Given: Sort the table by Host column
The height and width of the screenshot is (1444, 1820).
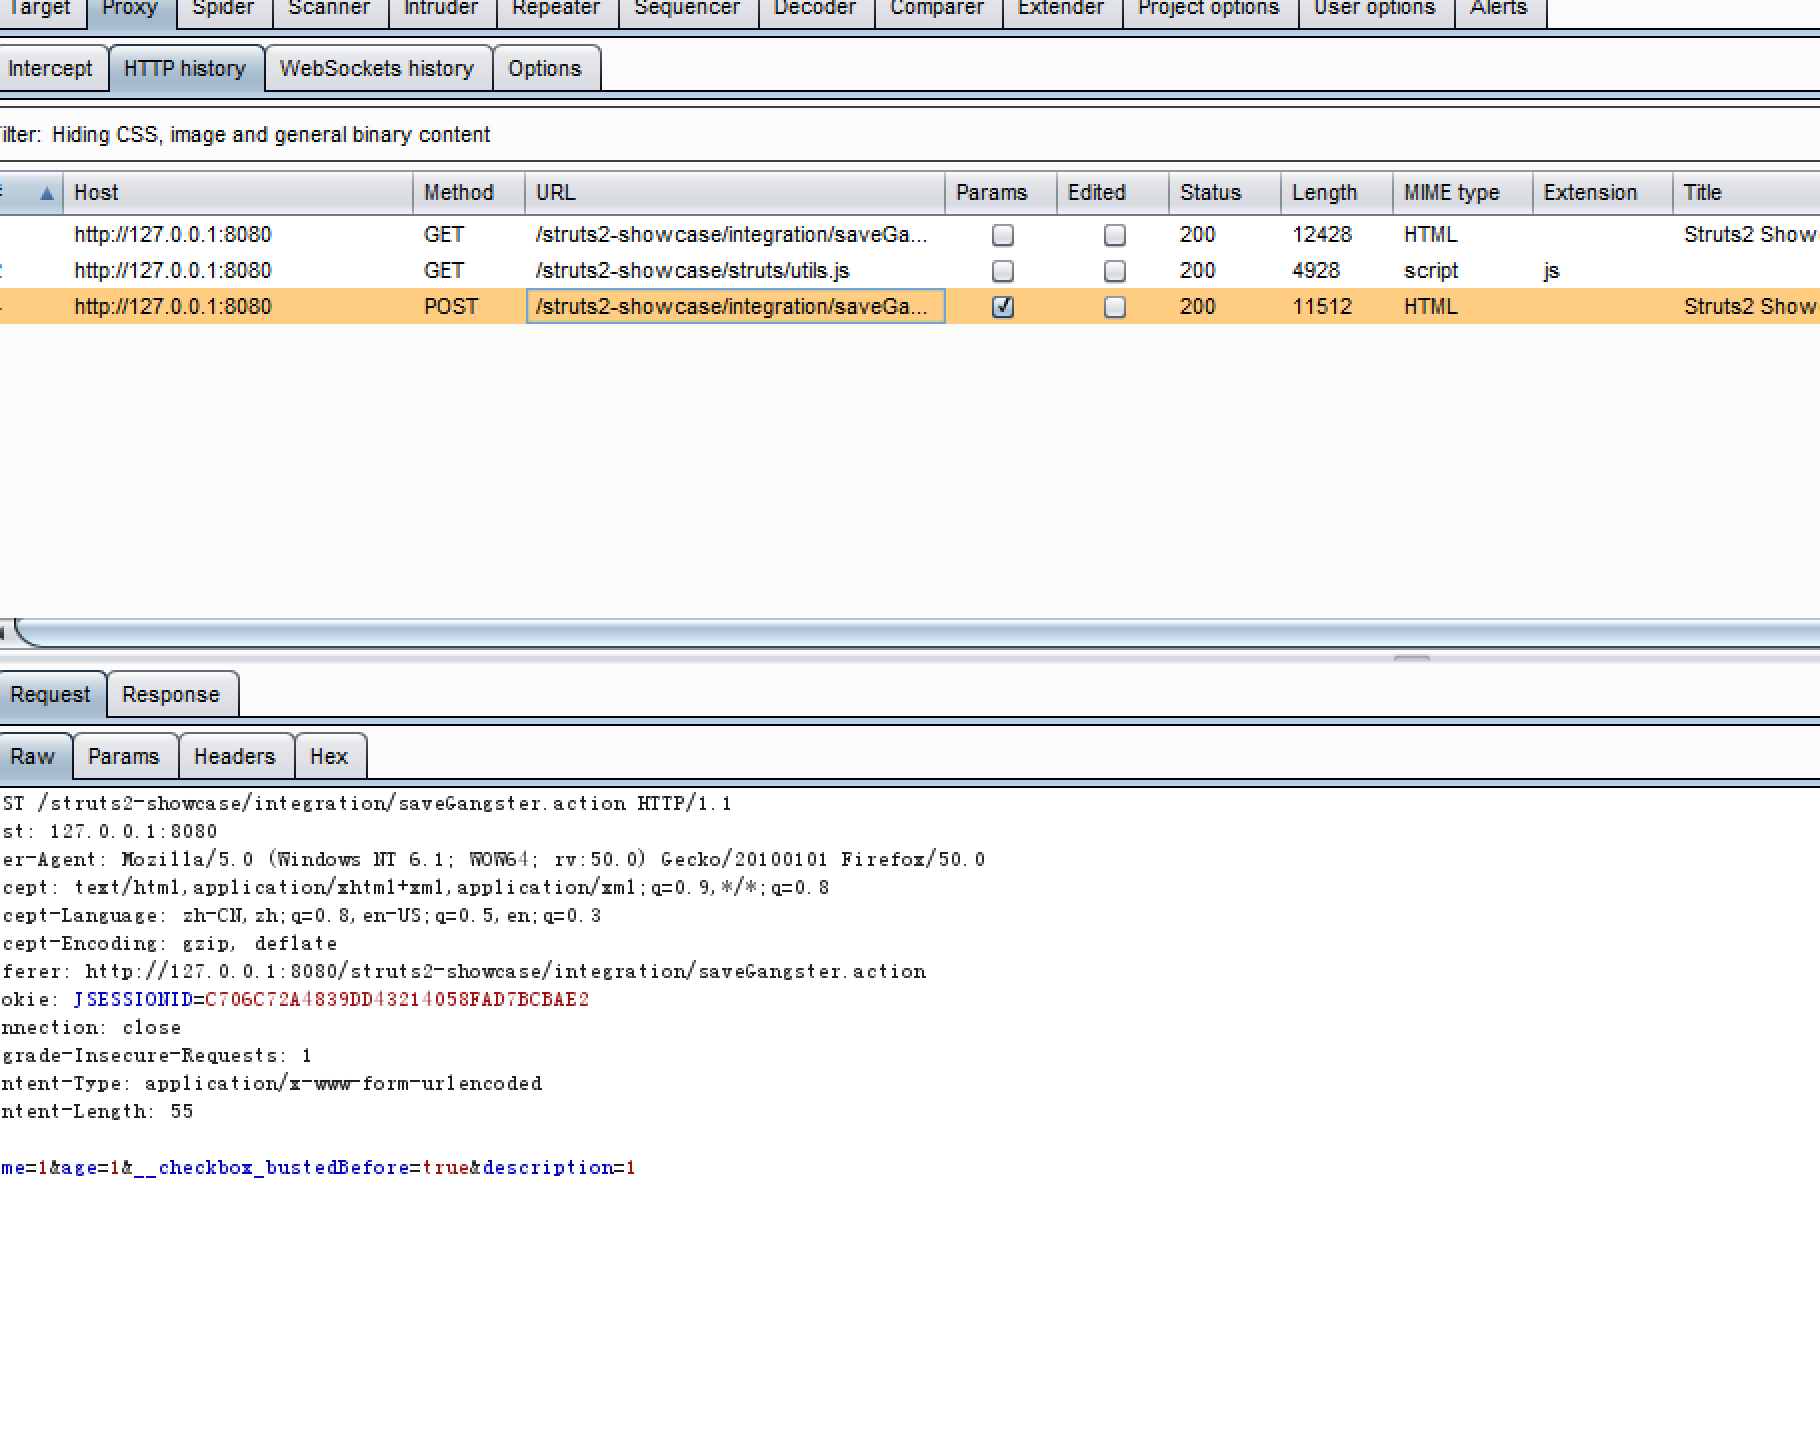Looking at the screenshot, I should pos(238,193).
